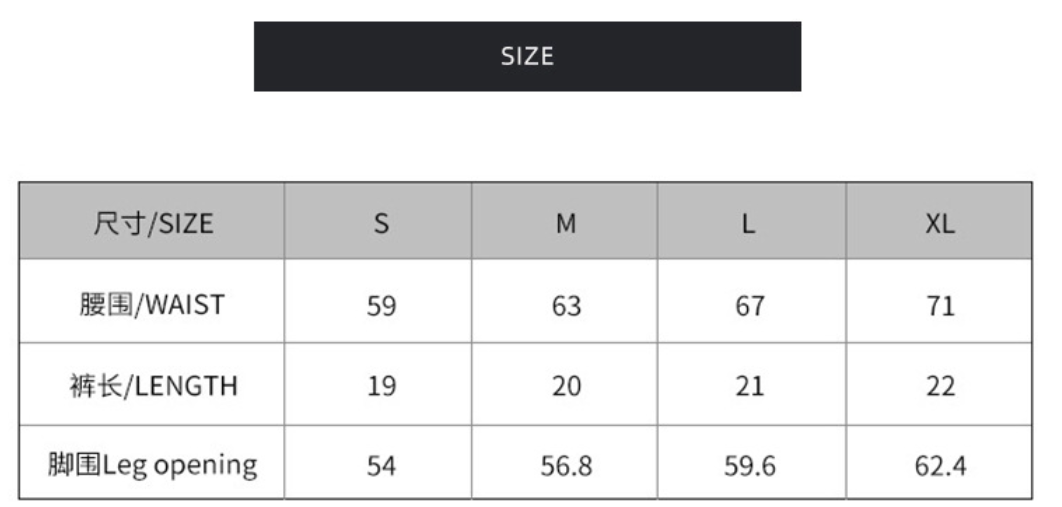
Task: Select waist value 59 for size S
Action: [381, 306]
